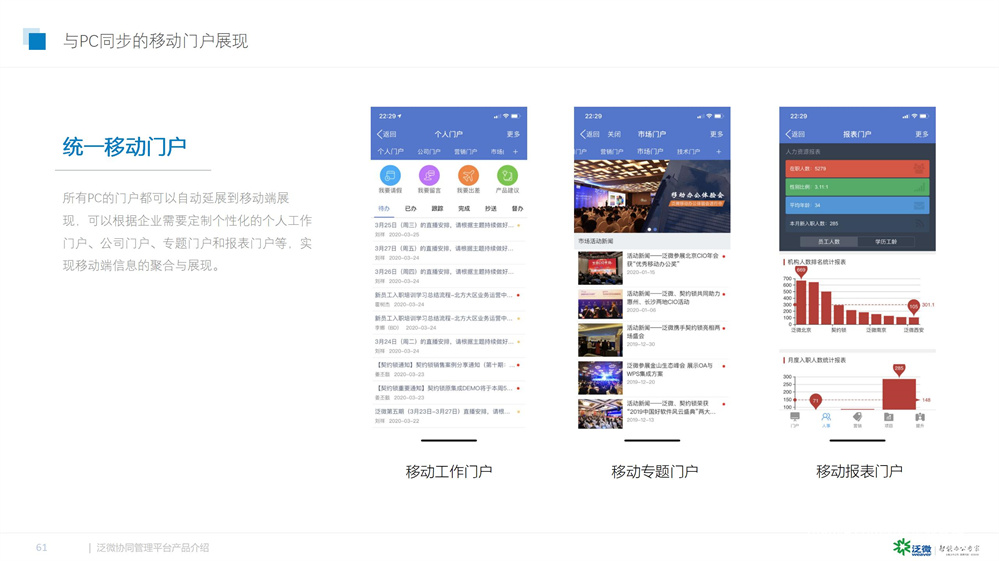Select the 已办 tab
The width and height of the screenshot is (999, 561).
[x=410, y=209]
